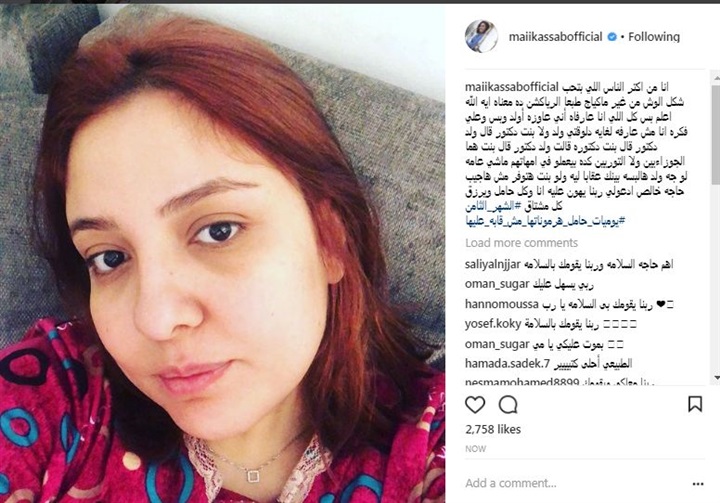Open yosef.koky commenter profile

(x=493, y=324)
